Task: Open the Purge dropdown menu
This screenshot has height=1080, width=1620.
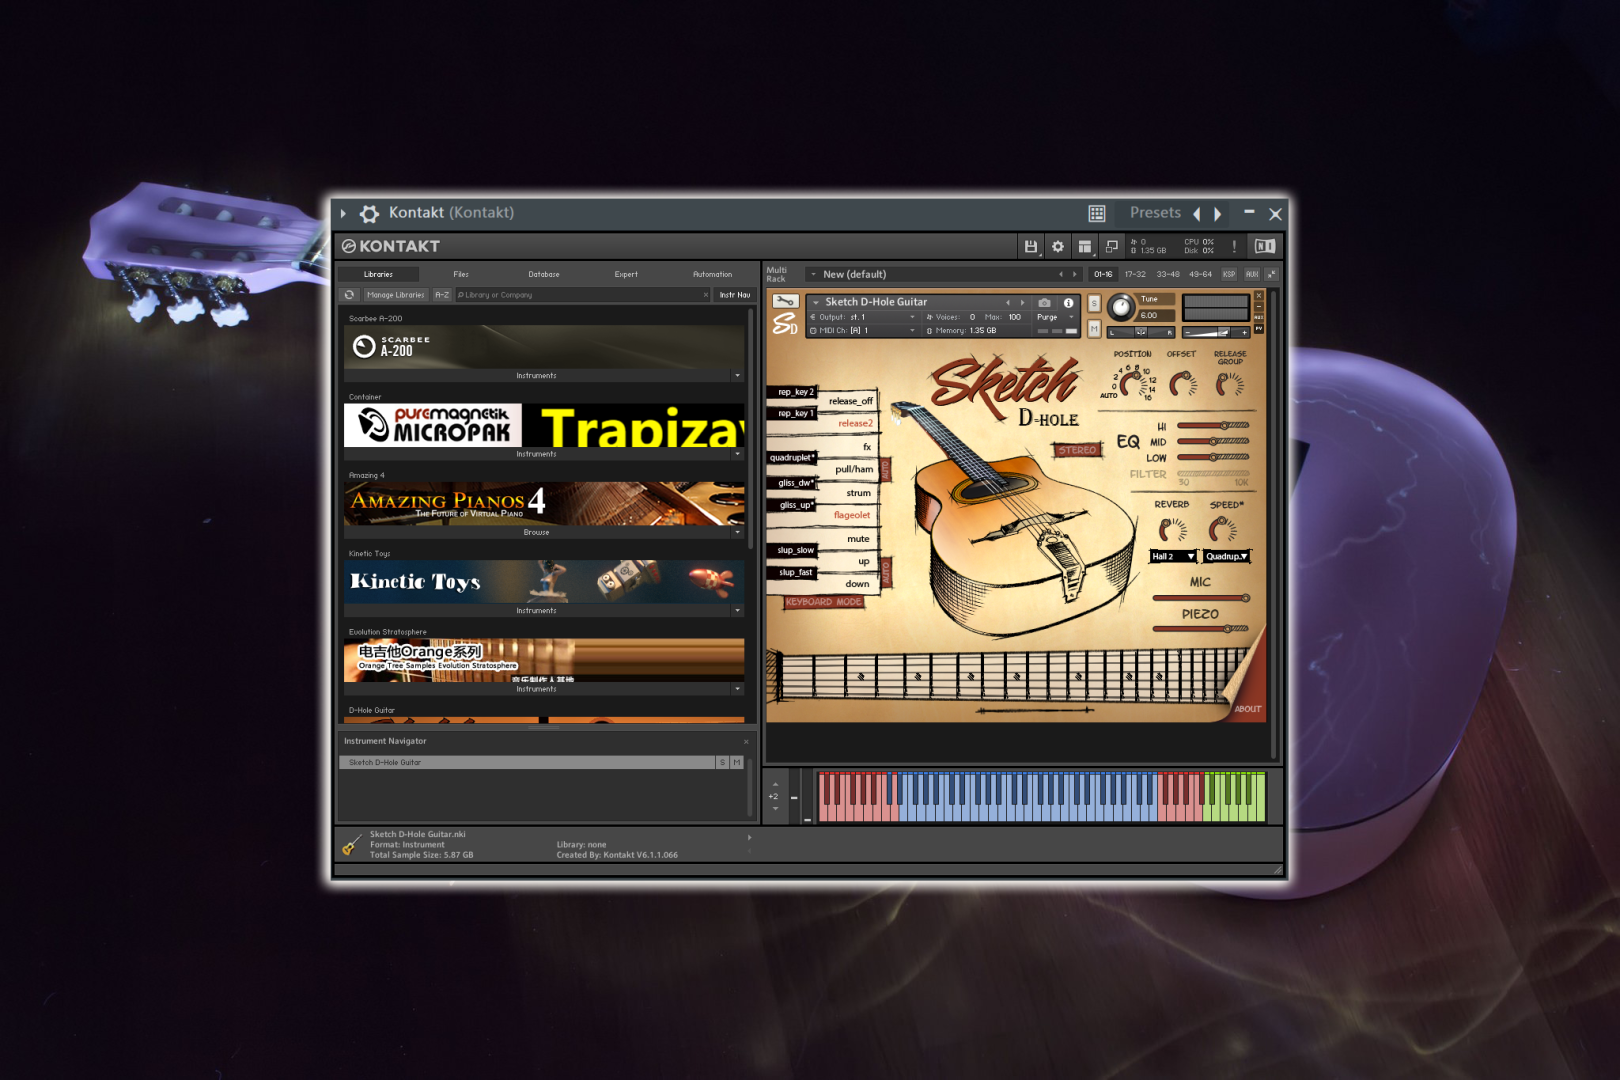Action: click(1055, 317)
